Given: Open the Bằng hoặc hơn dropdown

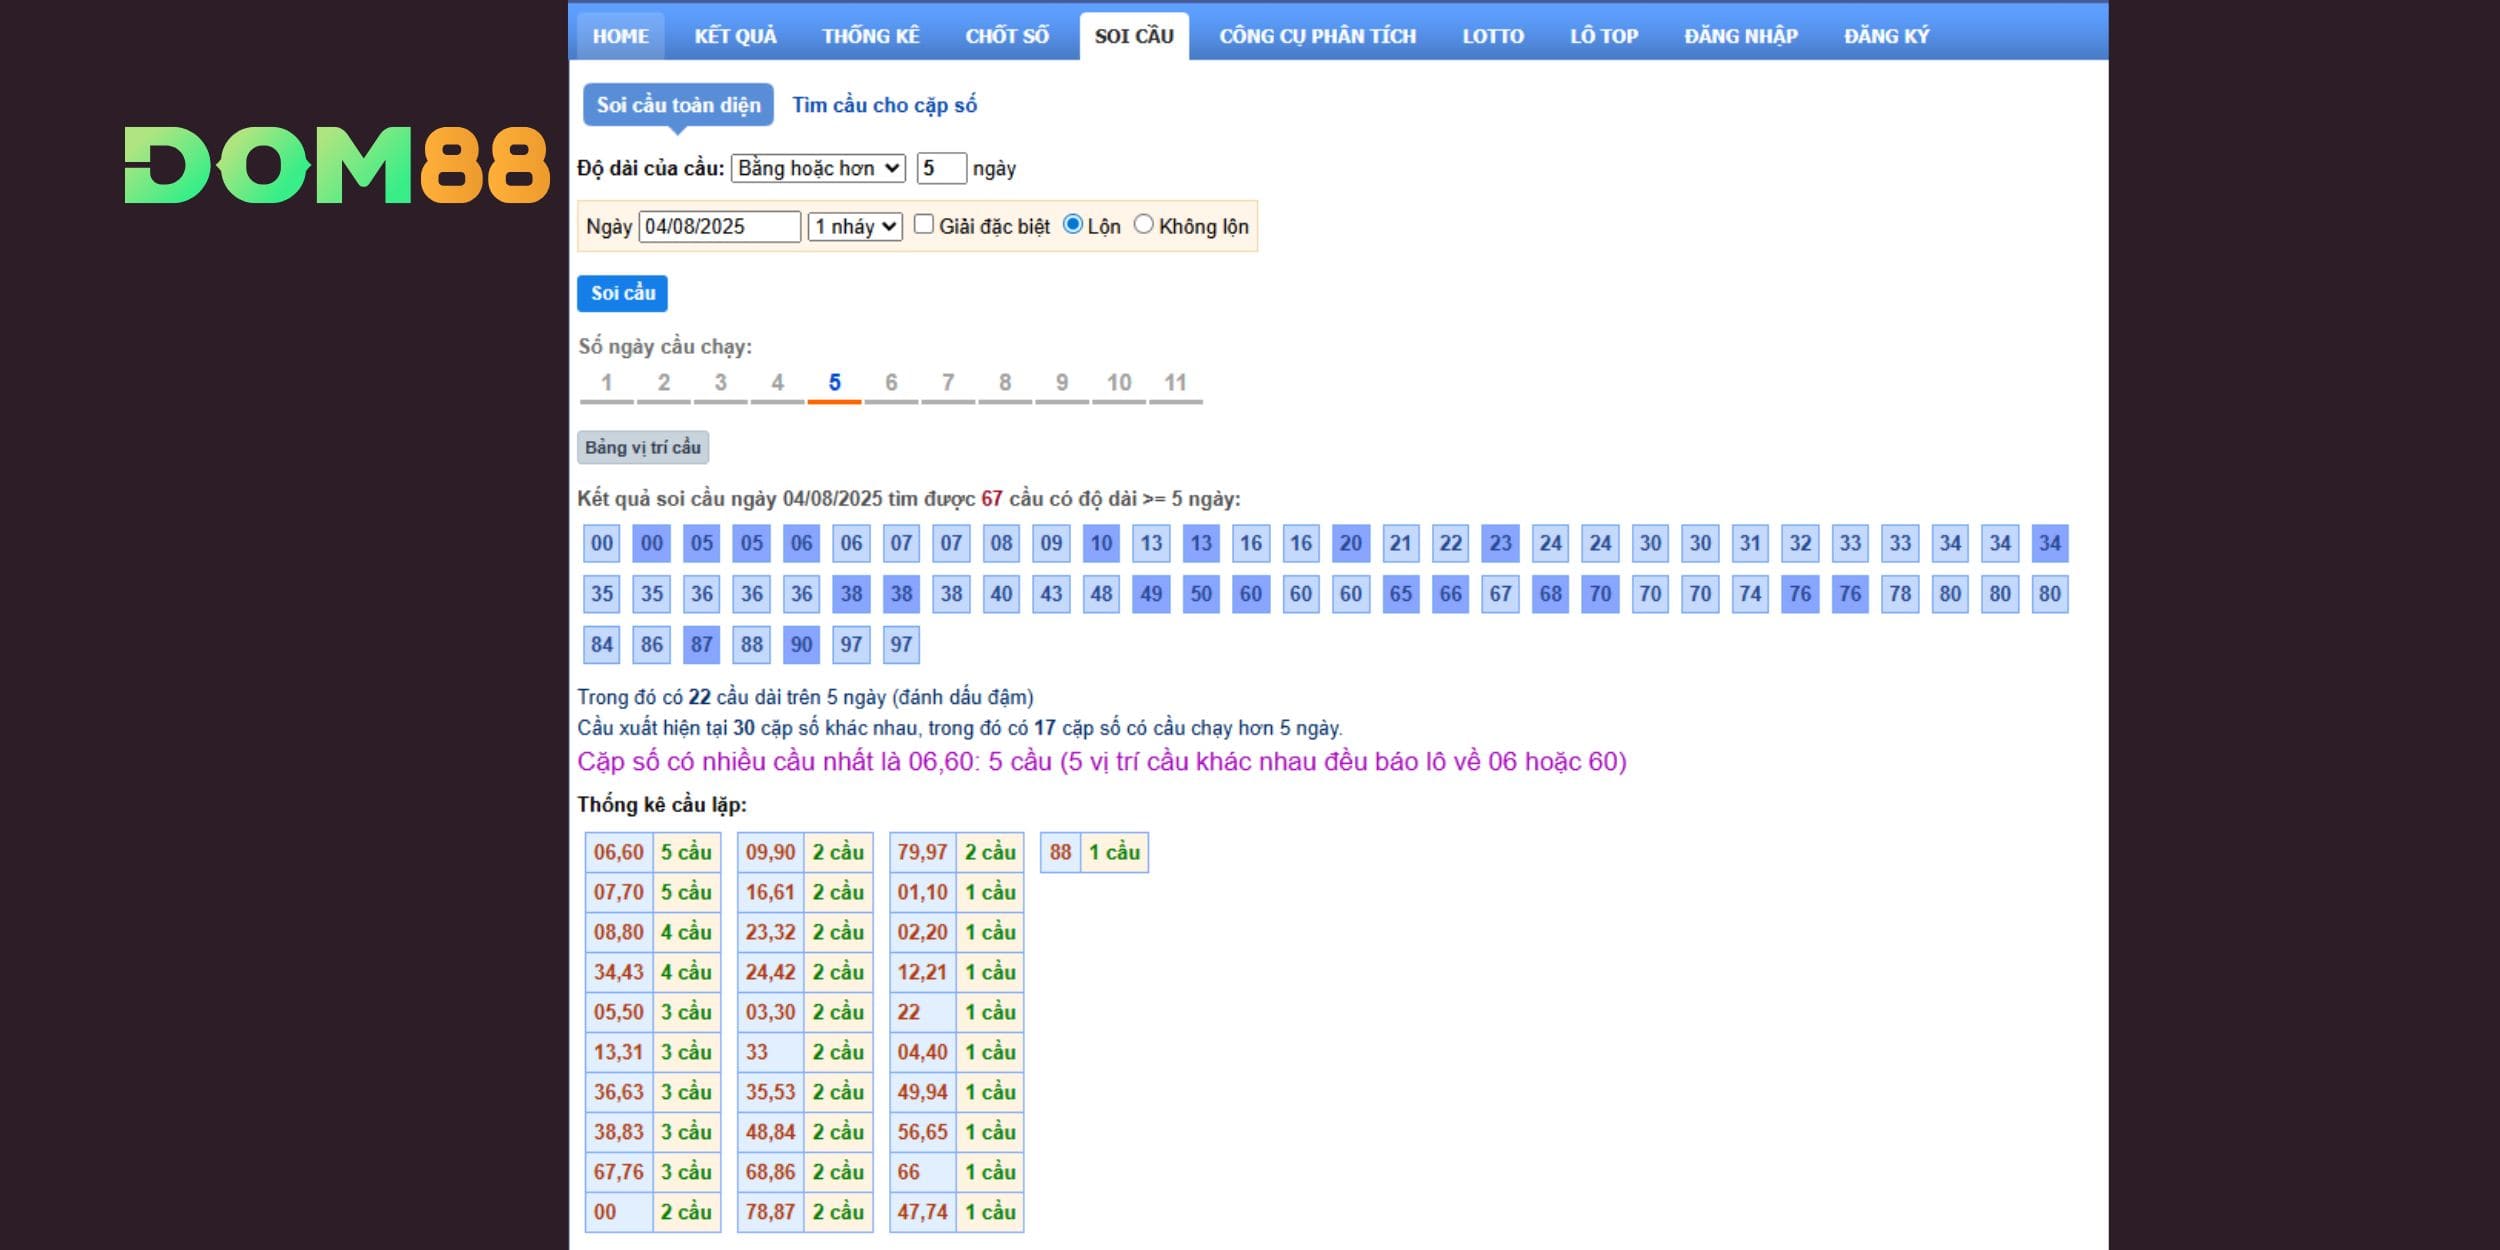Looking at the screenshot, I should coord(818,168).
